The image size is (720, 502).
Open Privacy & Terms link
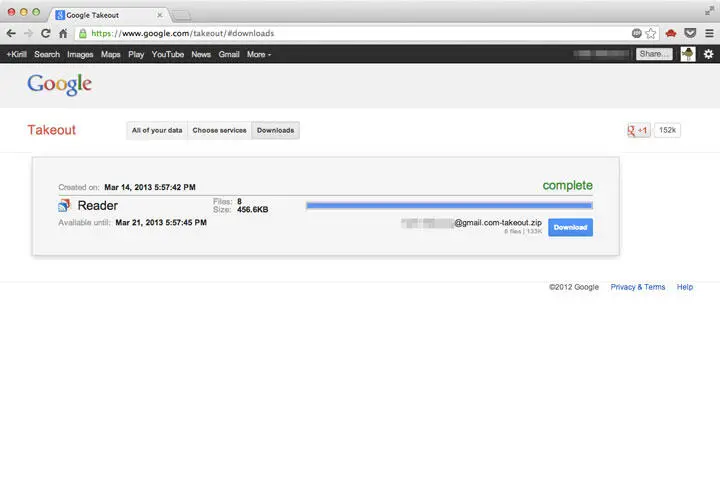pyautogui.click(x=637, y=287)
